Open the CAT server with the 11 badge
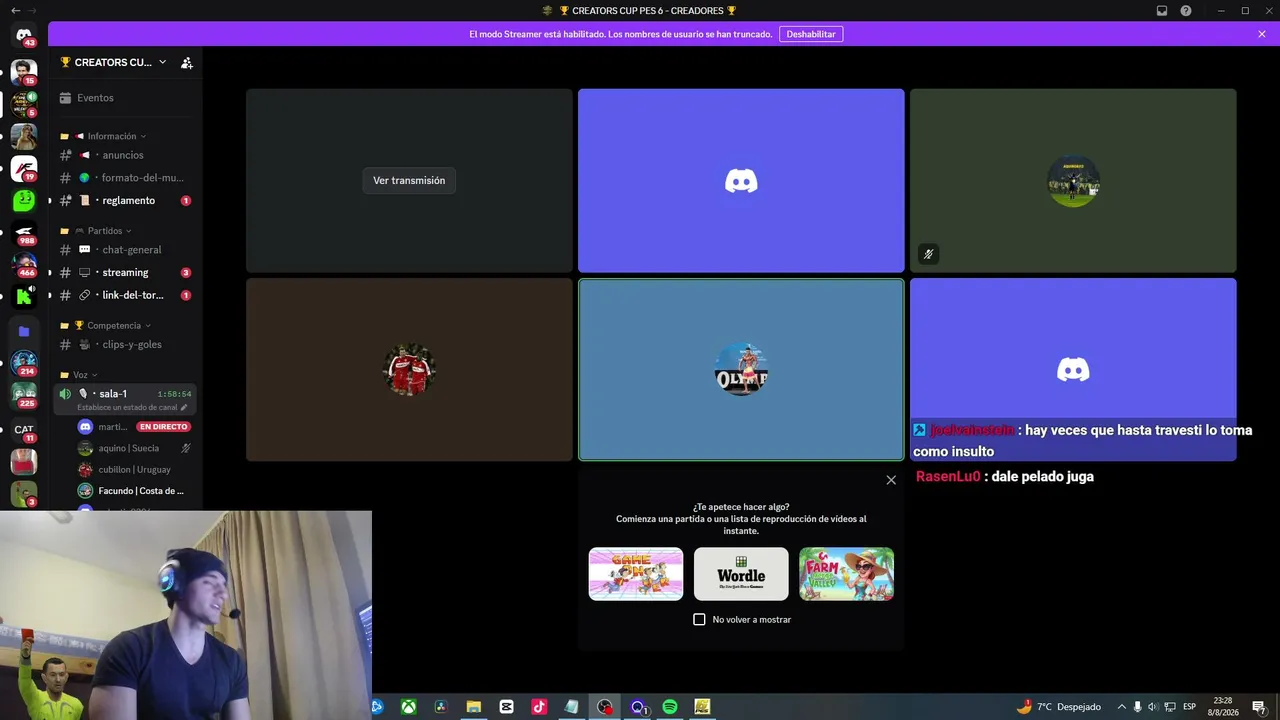Viewport: 1280px width, 720px height. 24,430
